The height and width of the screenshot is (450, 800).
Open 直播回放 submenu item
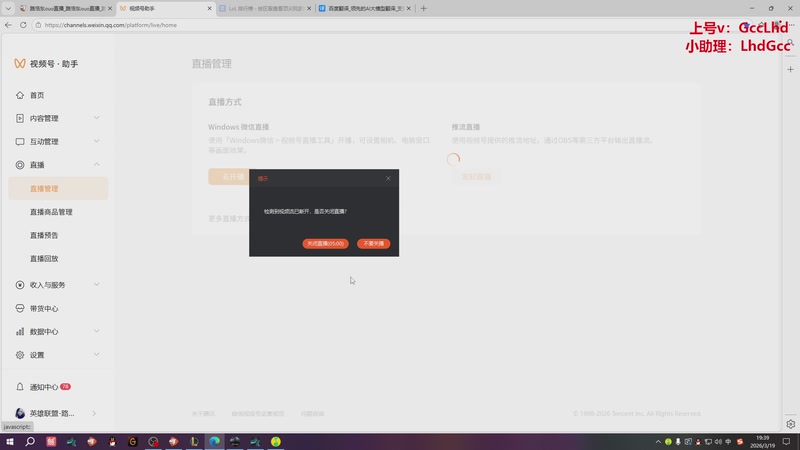coord(44,259)
